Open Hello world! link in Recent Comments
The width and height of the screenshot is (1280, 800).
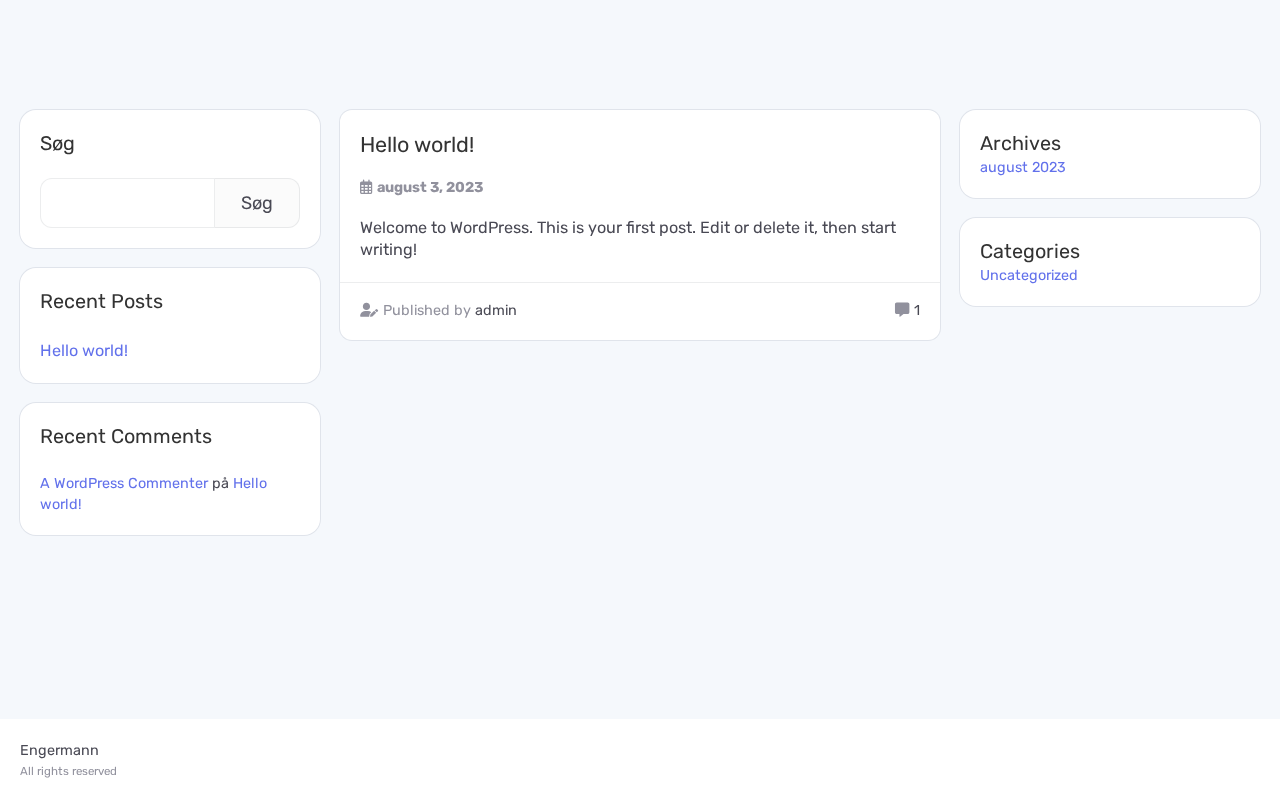tap(249, 484)
